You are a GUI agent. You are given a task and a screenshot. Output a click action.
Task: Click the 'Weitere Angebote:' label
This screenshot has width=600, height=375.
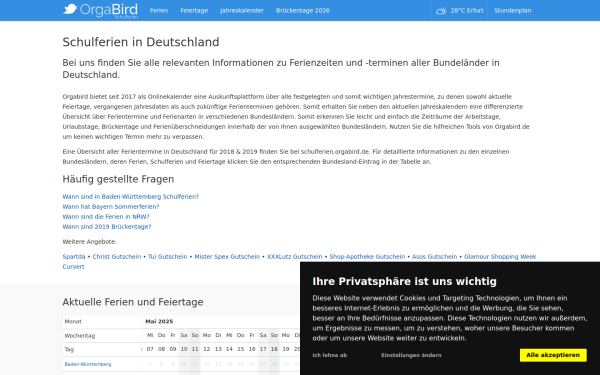point(90,242)
